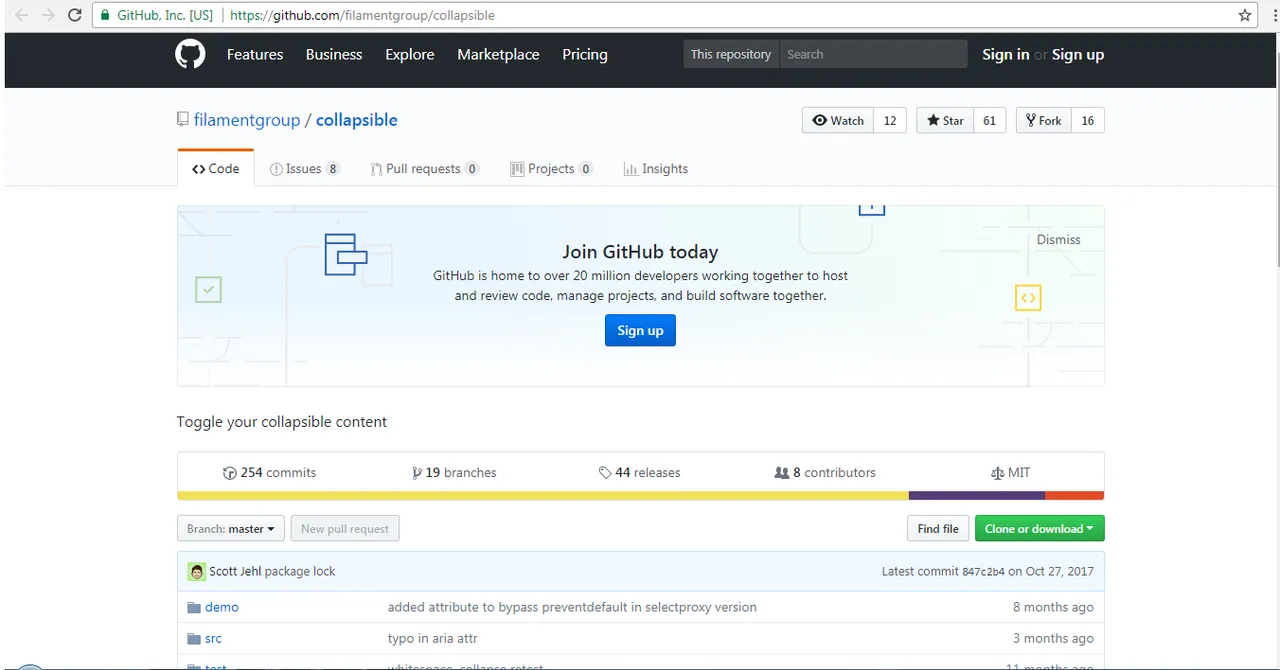Open the MIT license link
1280x670 pixels.
click(1010, 472)
